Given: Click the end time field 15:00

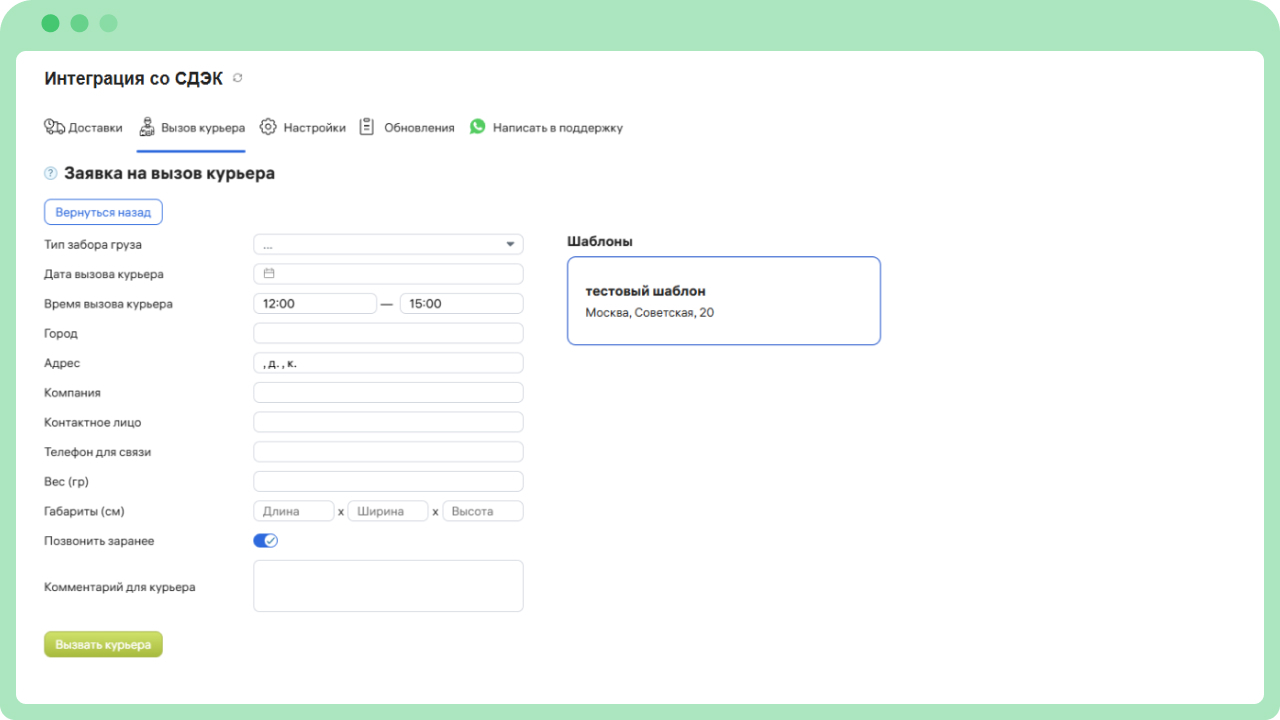Looking at the screenshot, I should [x=461, y=304].
